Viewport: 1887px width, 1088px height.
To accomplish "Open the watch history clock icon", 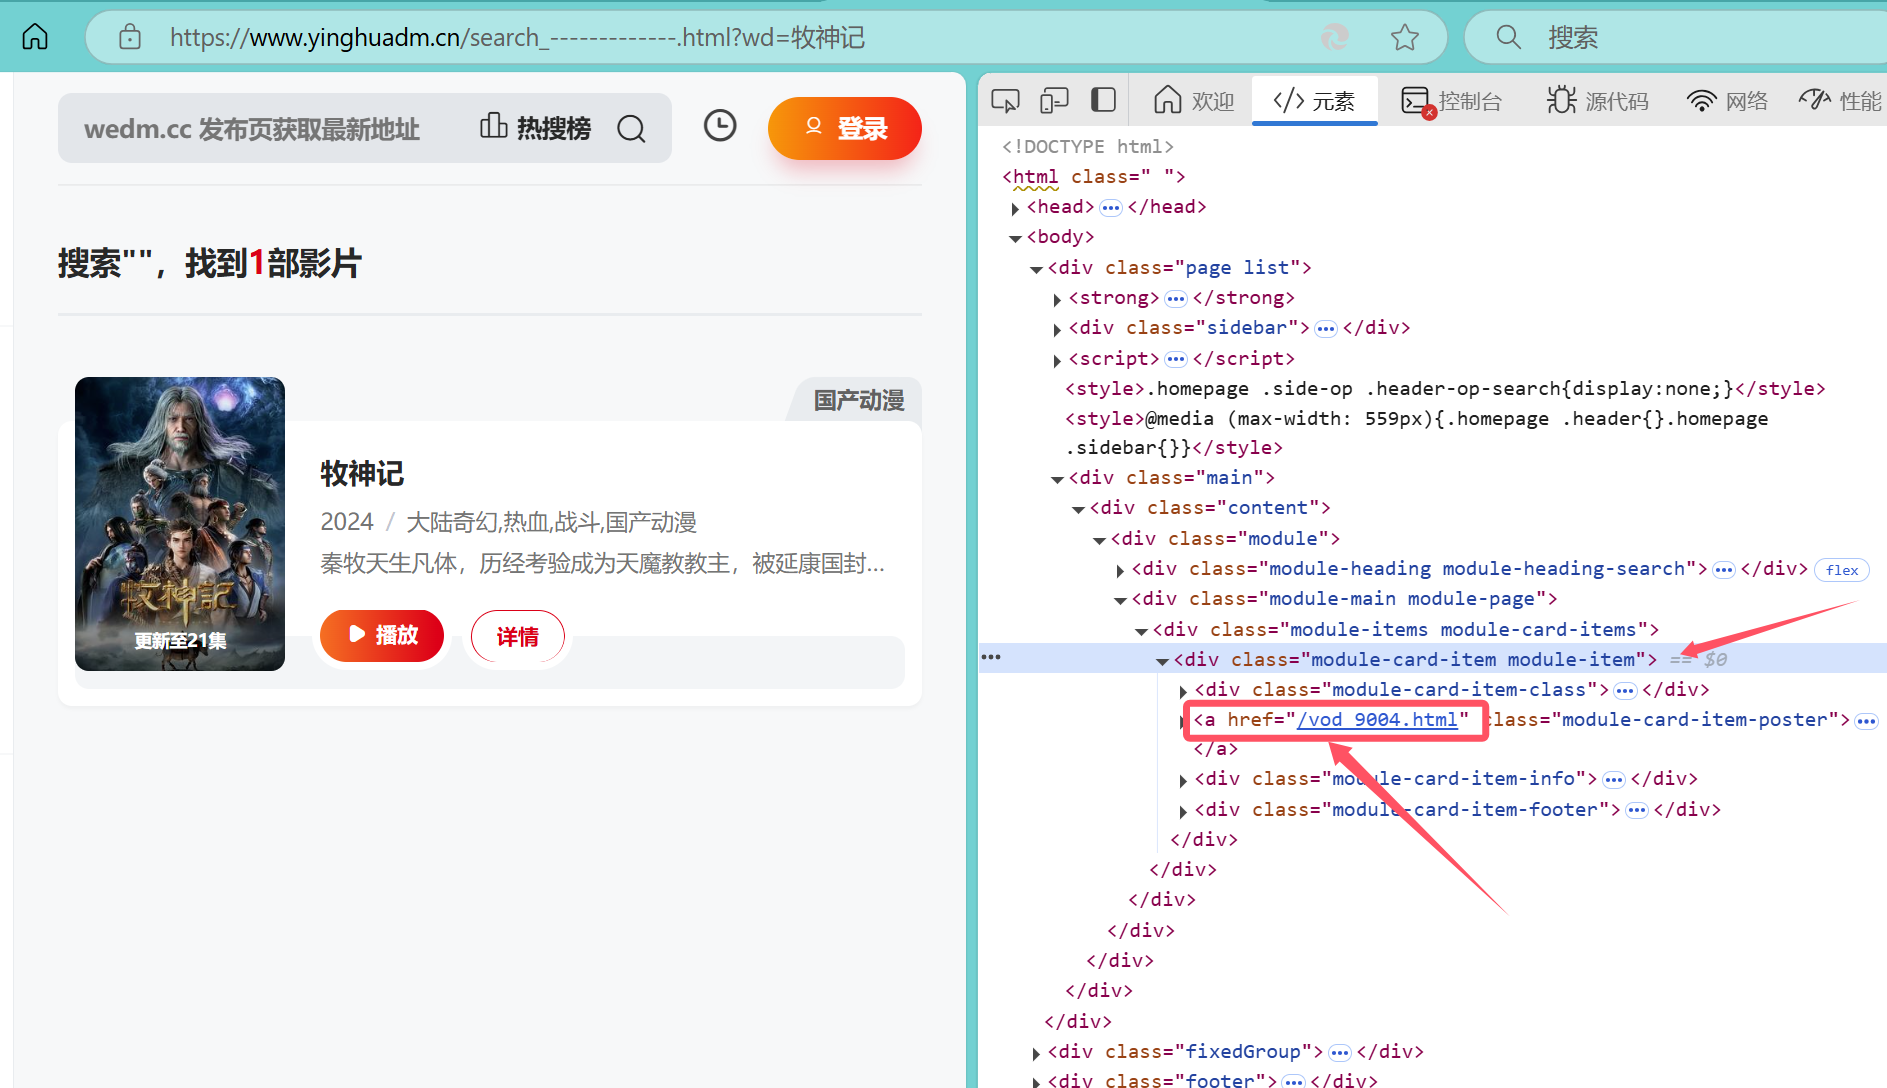I will click(719, 126).
